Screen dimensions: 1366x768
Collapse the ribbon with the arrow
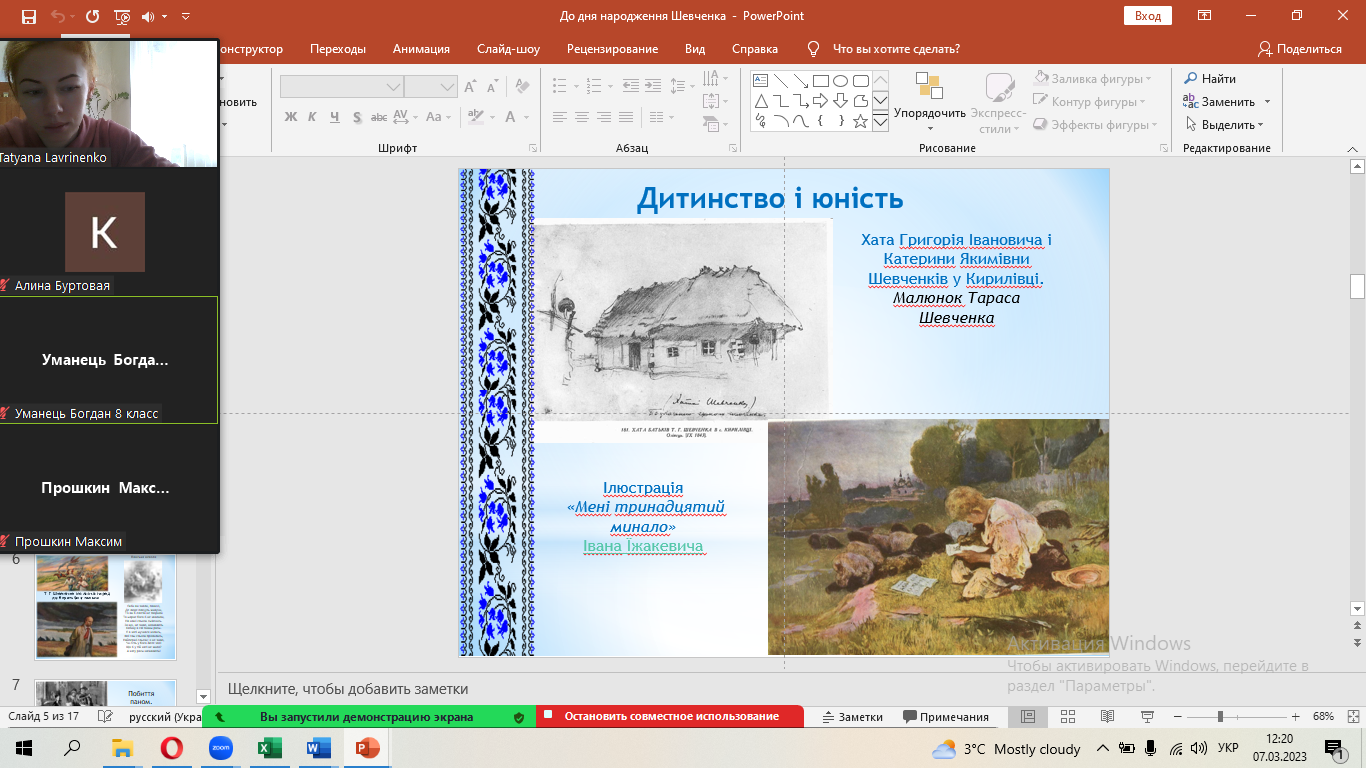[1353, 148]
